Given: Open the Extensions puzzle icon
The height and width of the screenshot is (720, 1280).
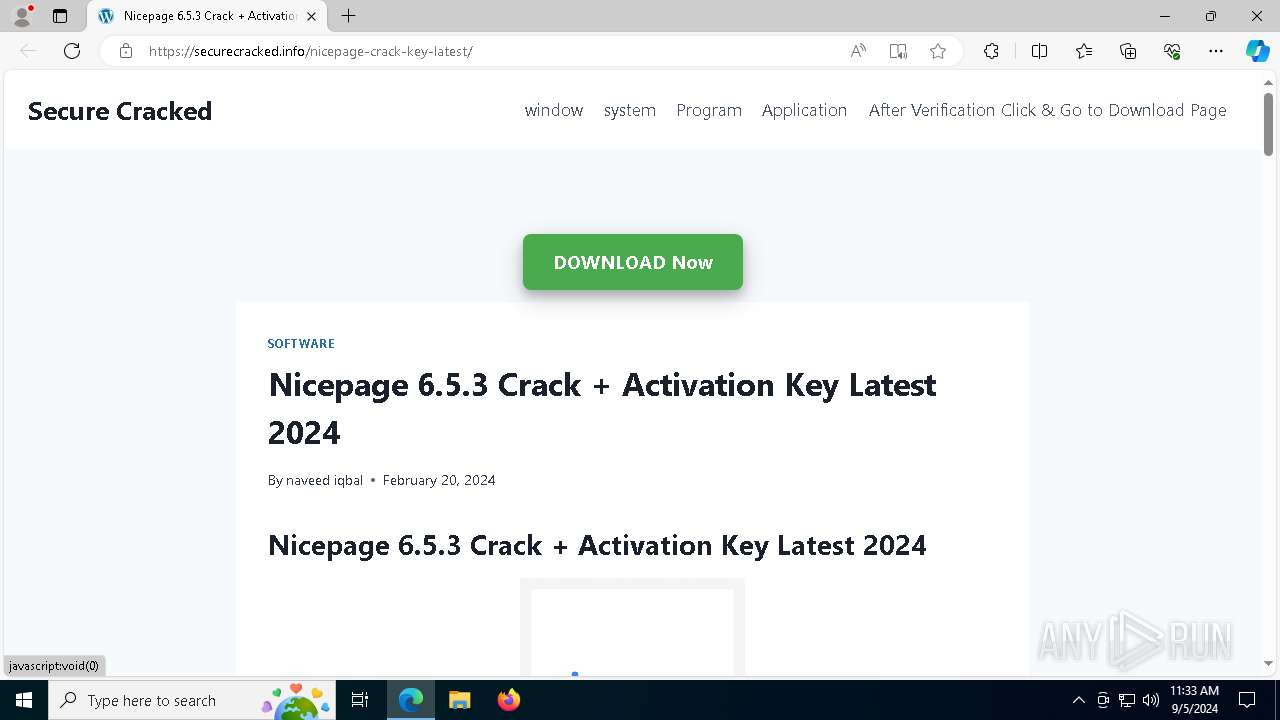Looking at the screenshot, I should (991, 51).
